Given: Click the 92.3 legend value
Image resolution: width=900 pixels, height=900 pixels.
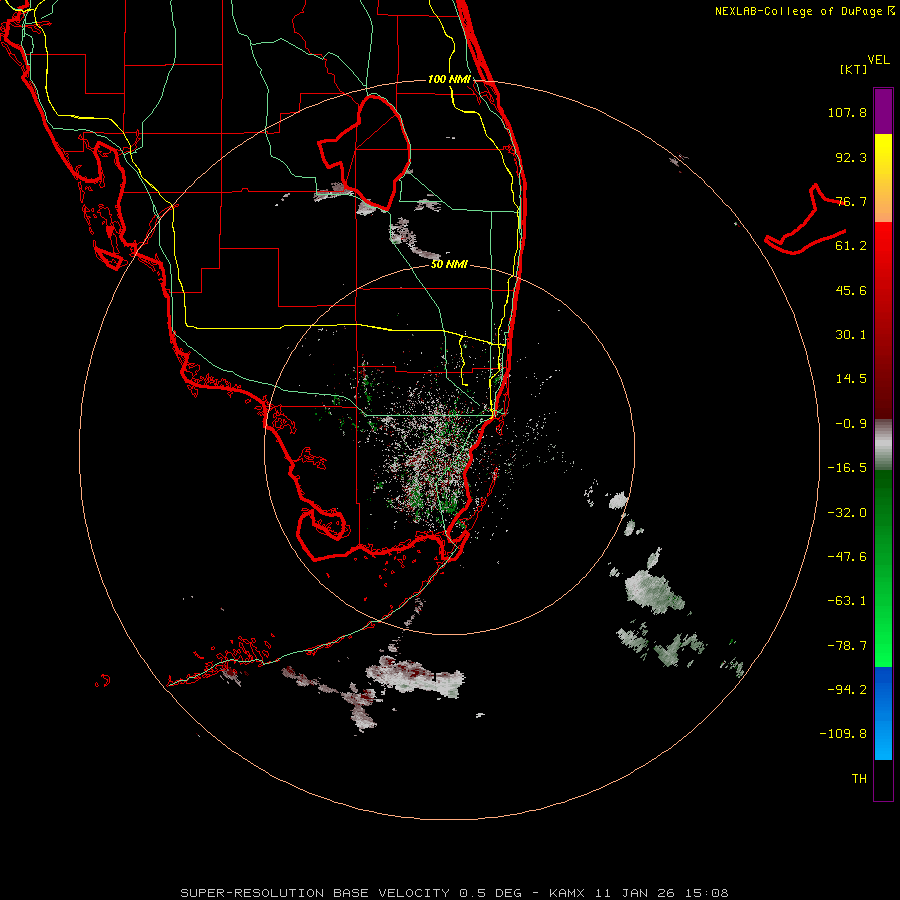Looking at the screenshot, I should pos(851,157).
